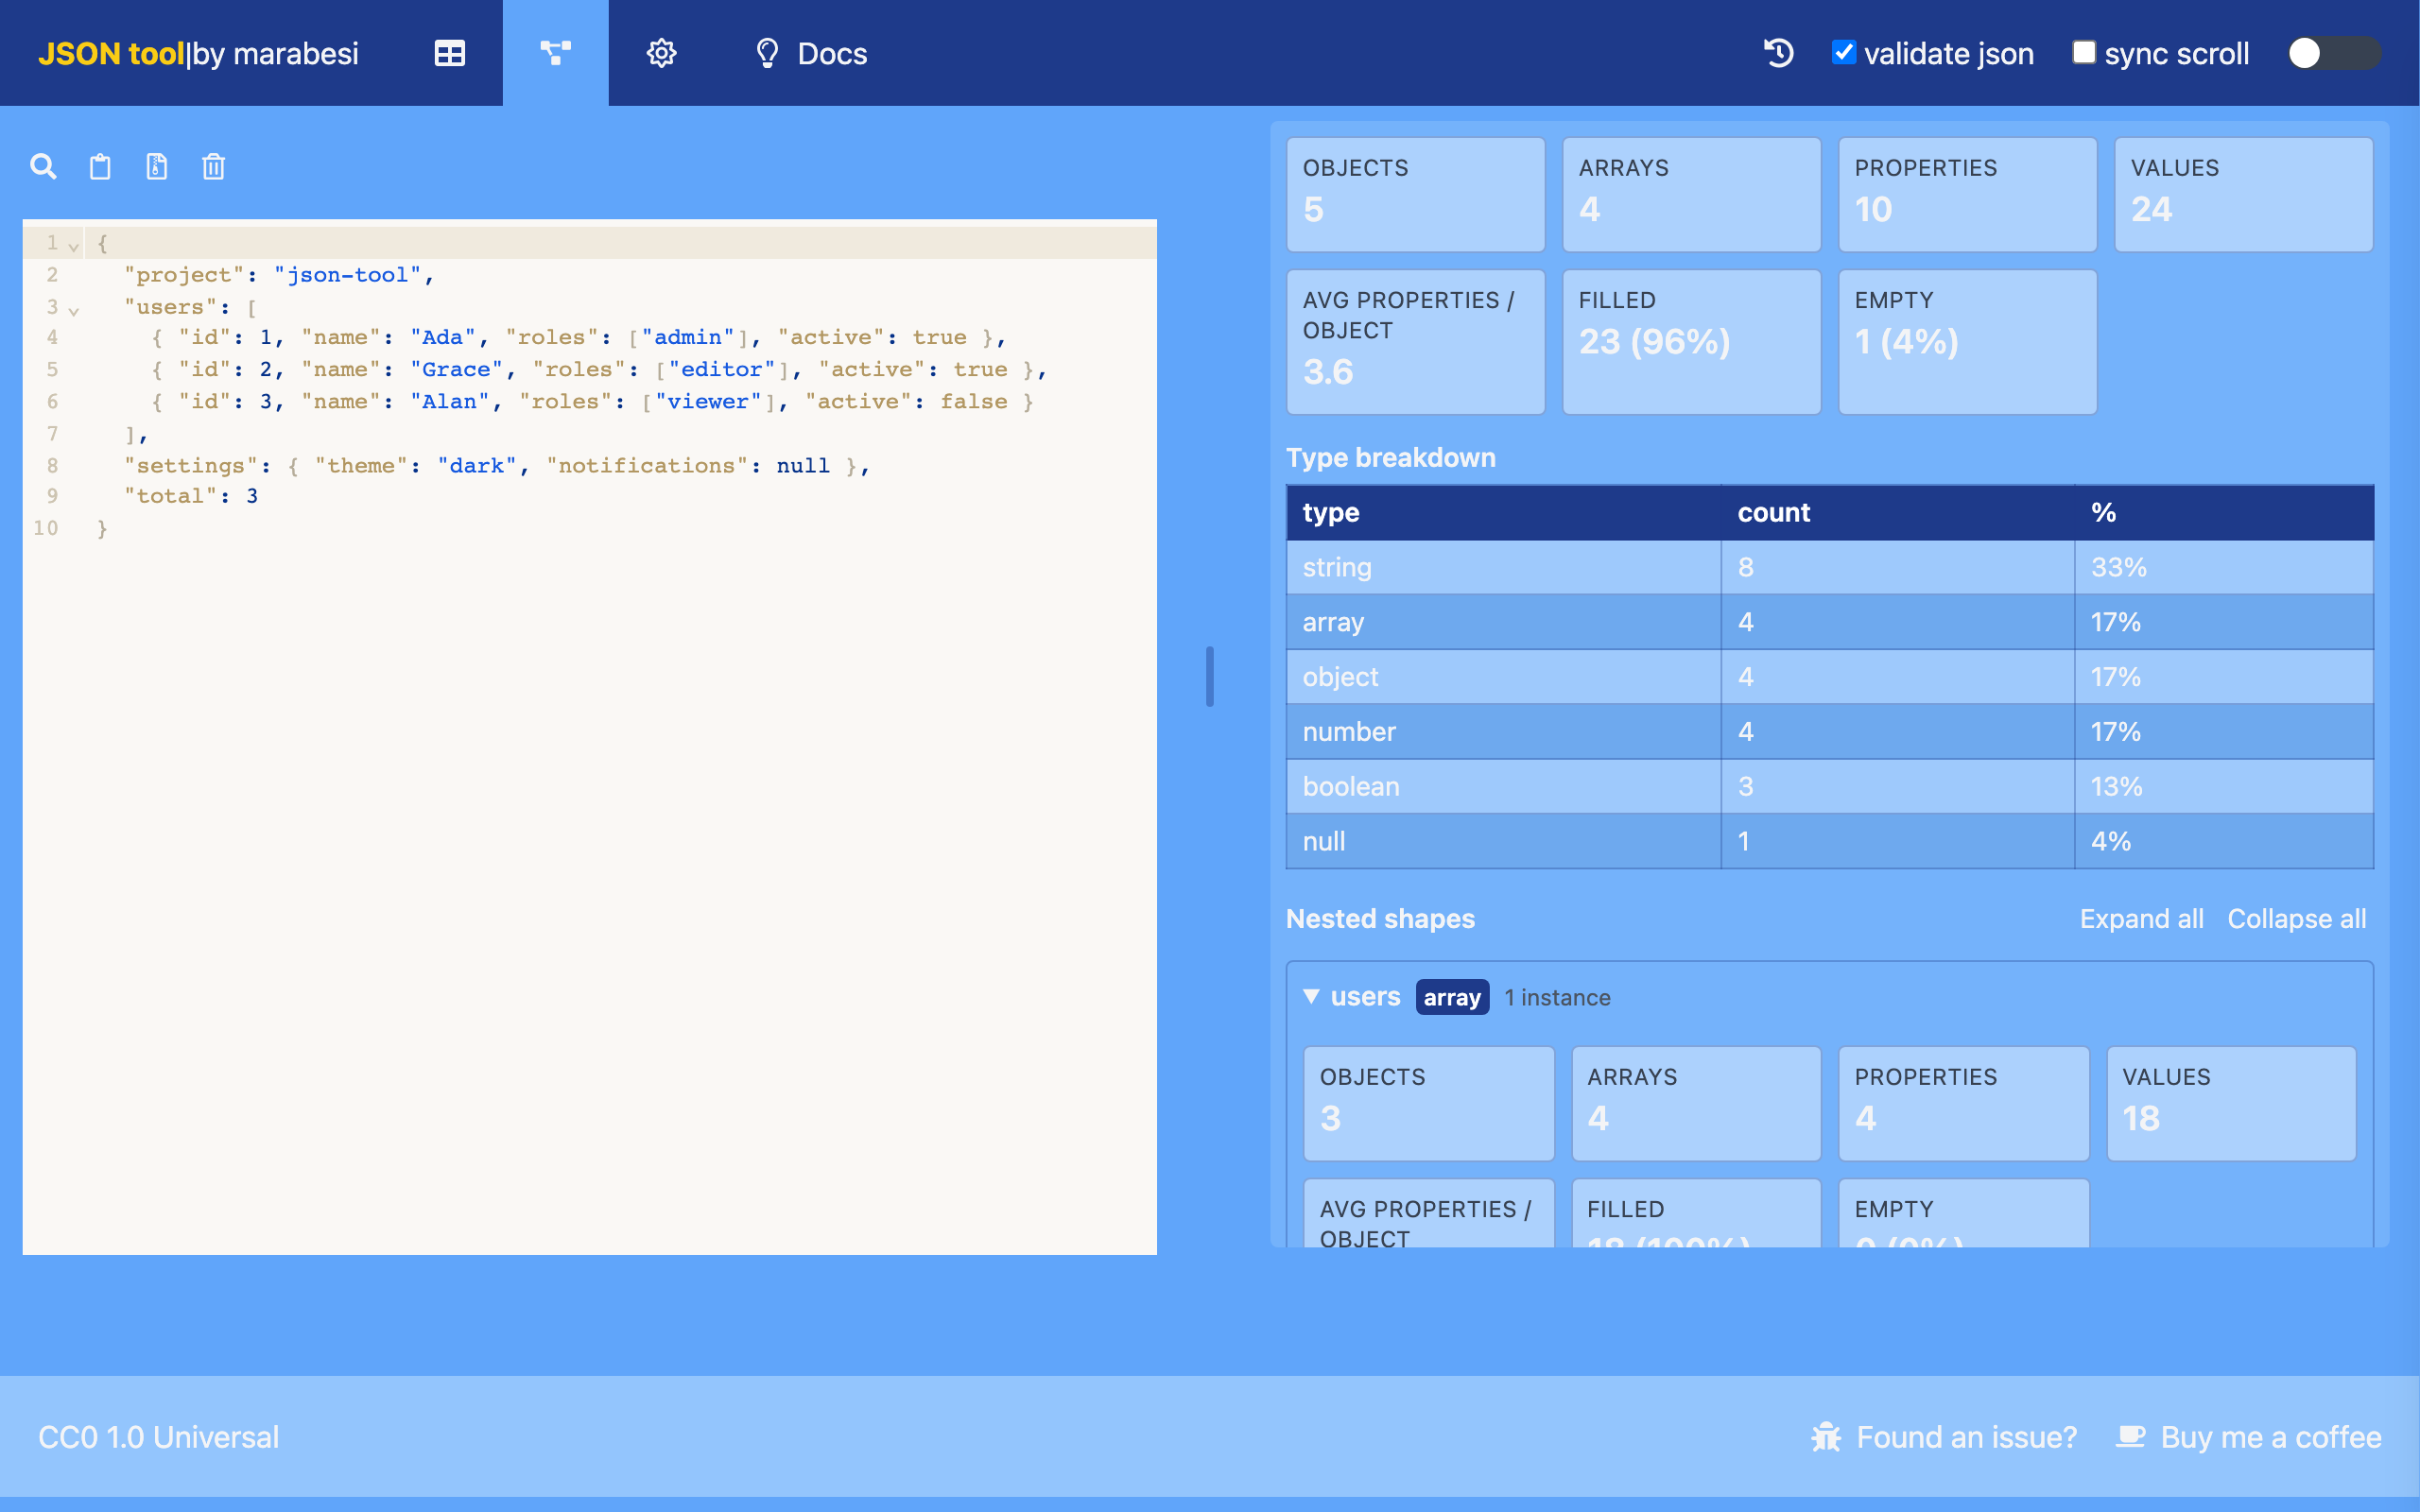This screenshot has width=2420, height=1512.
Task: Fold the users array at line 3
Action: (73, 309)
